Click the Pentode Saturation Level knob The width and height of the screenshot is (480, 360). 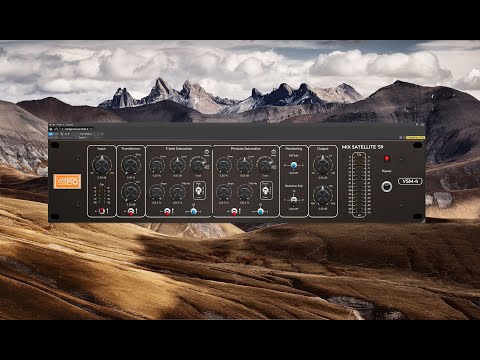pyautogui.click(x=244, y=165)
